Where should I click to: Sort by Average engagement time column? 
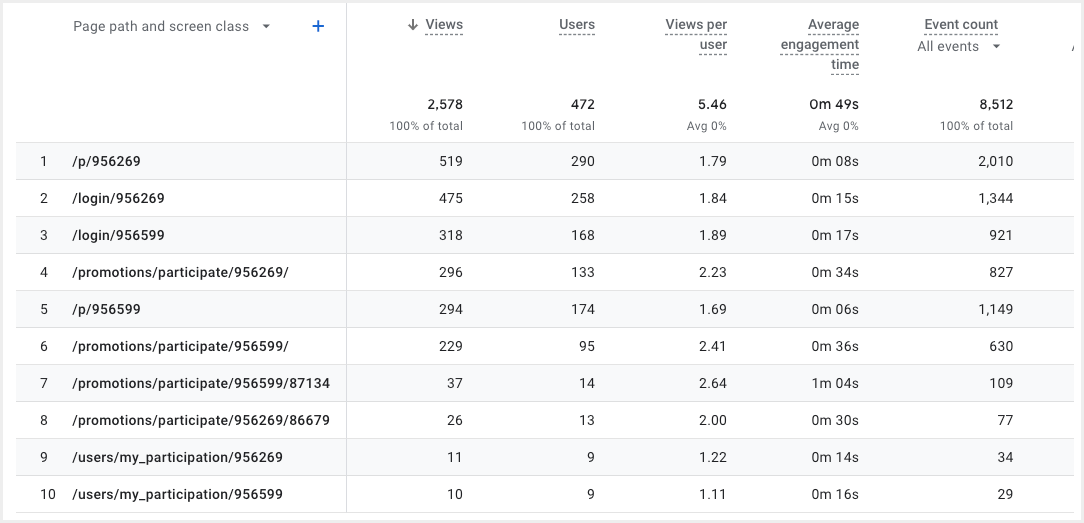coord(819,44)
